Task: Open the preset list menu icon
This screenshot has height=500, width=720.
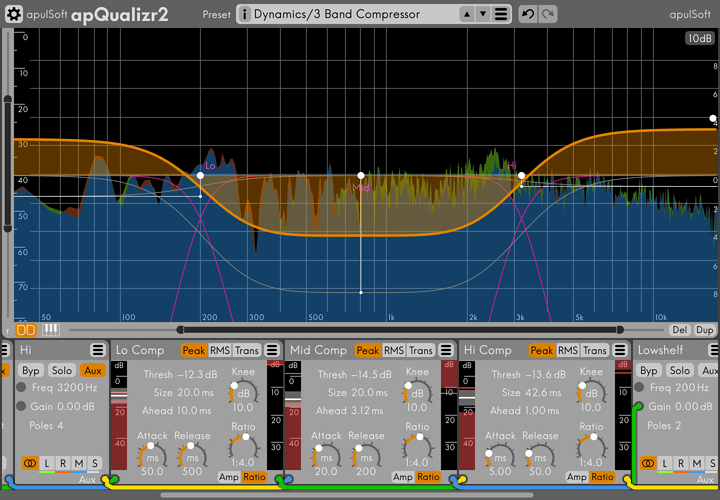Action: [501, 14]
